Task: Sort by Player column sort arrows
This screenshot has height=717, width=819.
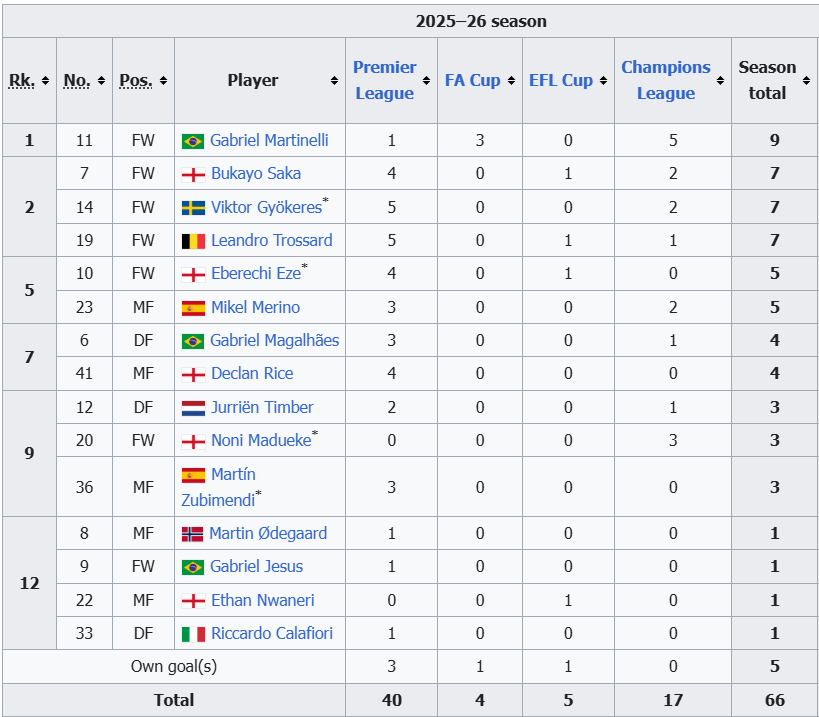Action: click(334, 81)
